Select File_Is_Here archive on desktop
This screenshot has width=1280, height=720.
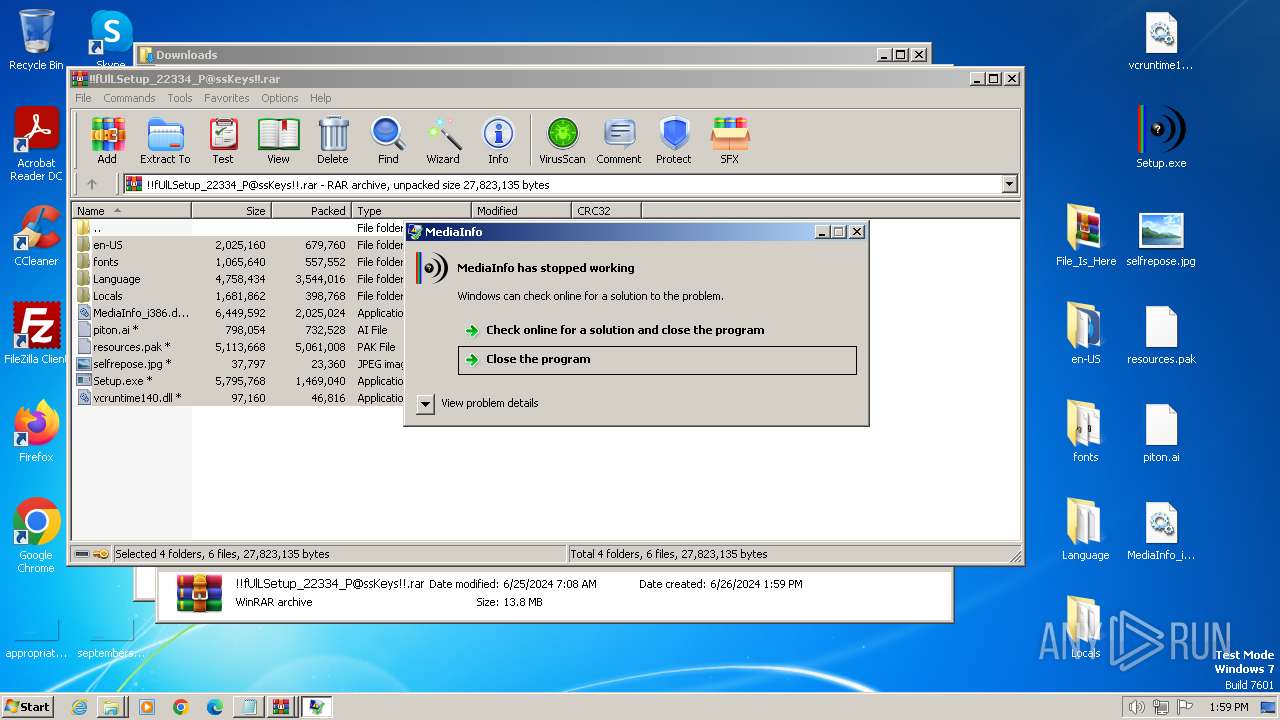(x=1086, y=236)
